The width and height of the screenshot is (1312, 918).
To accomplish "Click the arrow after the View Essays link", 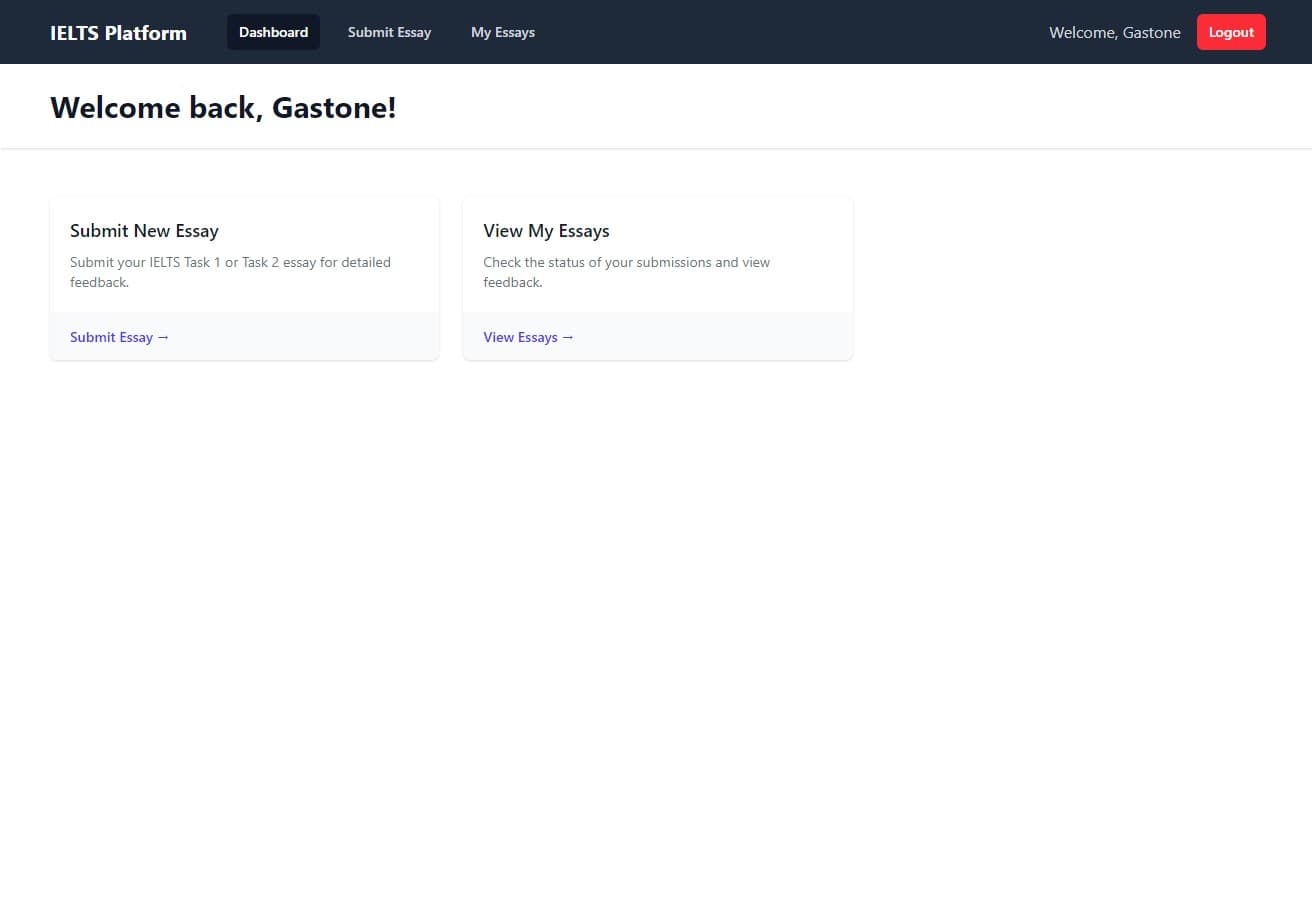I will pyautogui.click(x=568, y=337).
